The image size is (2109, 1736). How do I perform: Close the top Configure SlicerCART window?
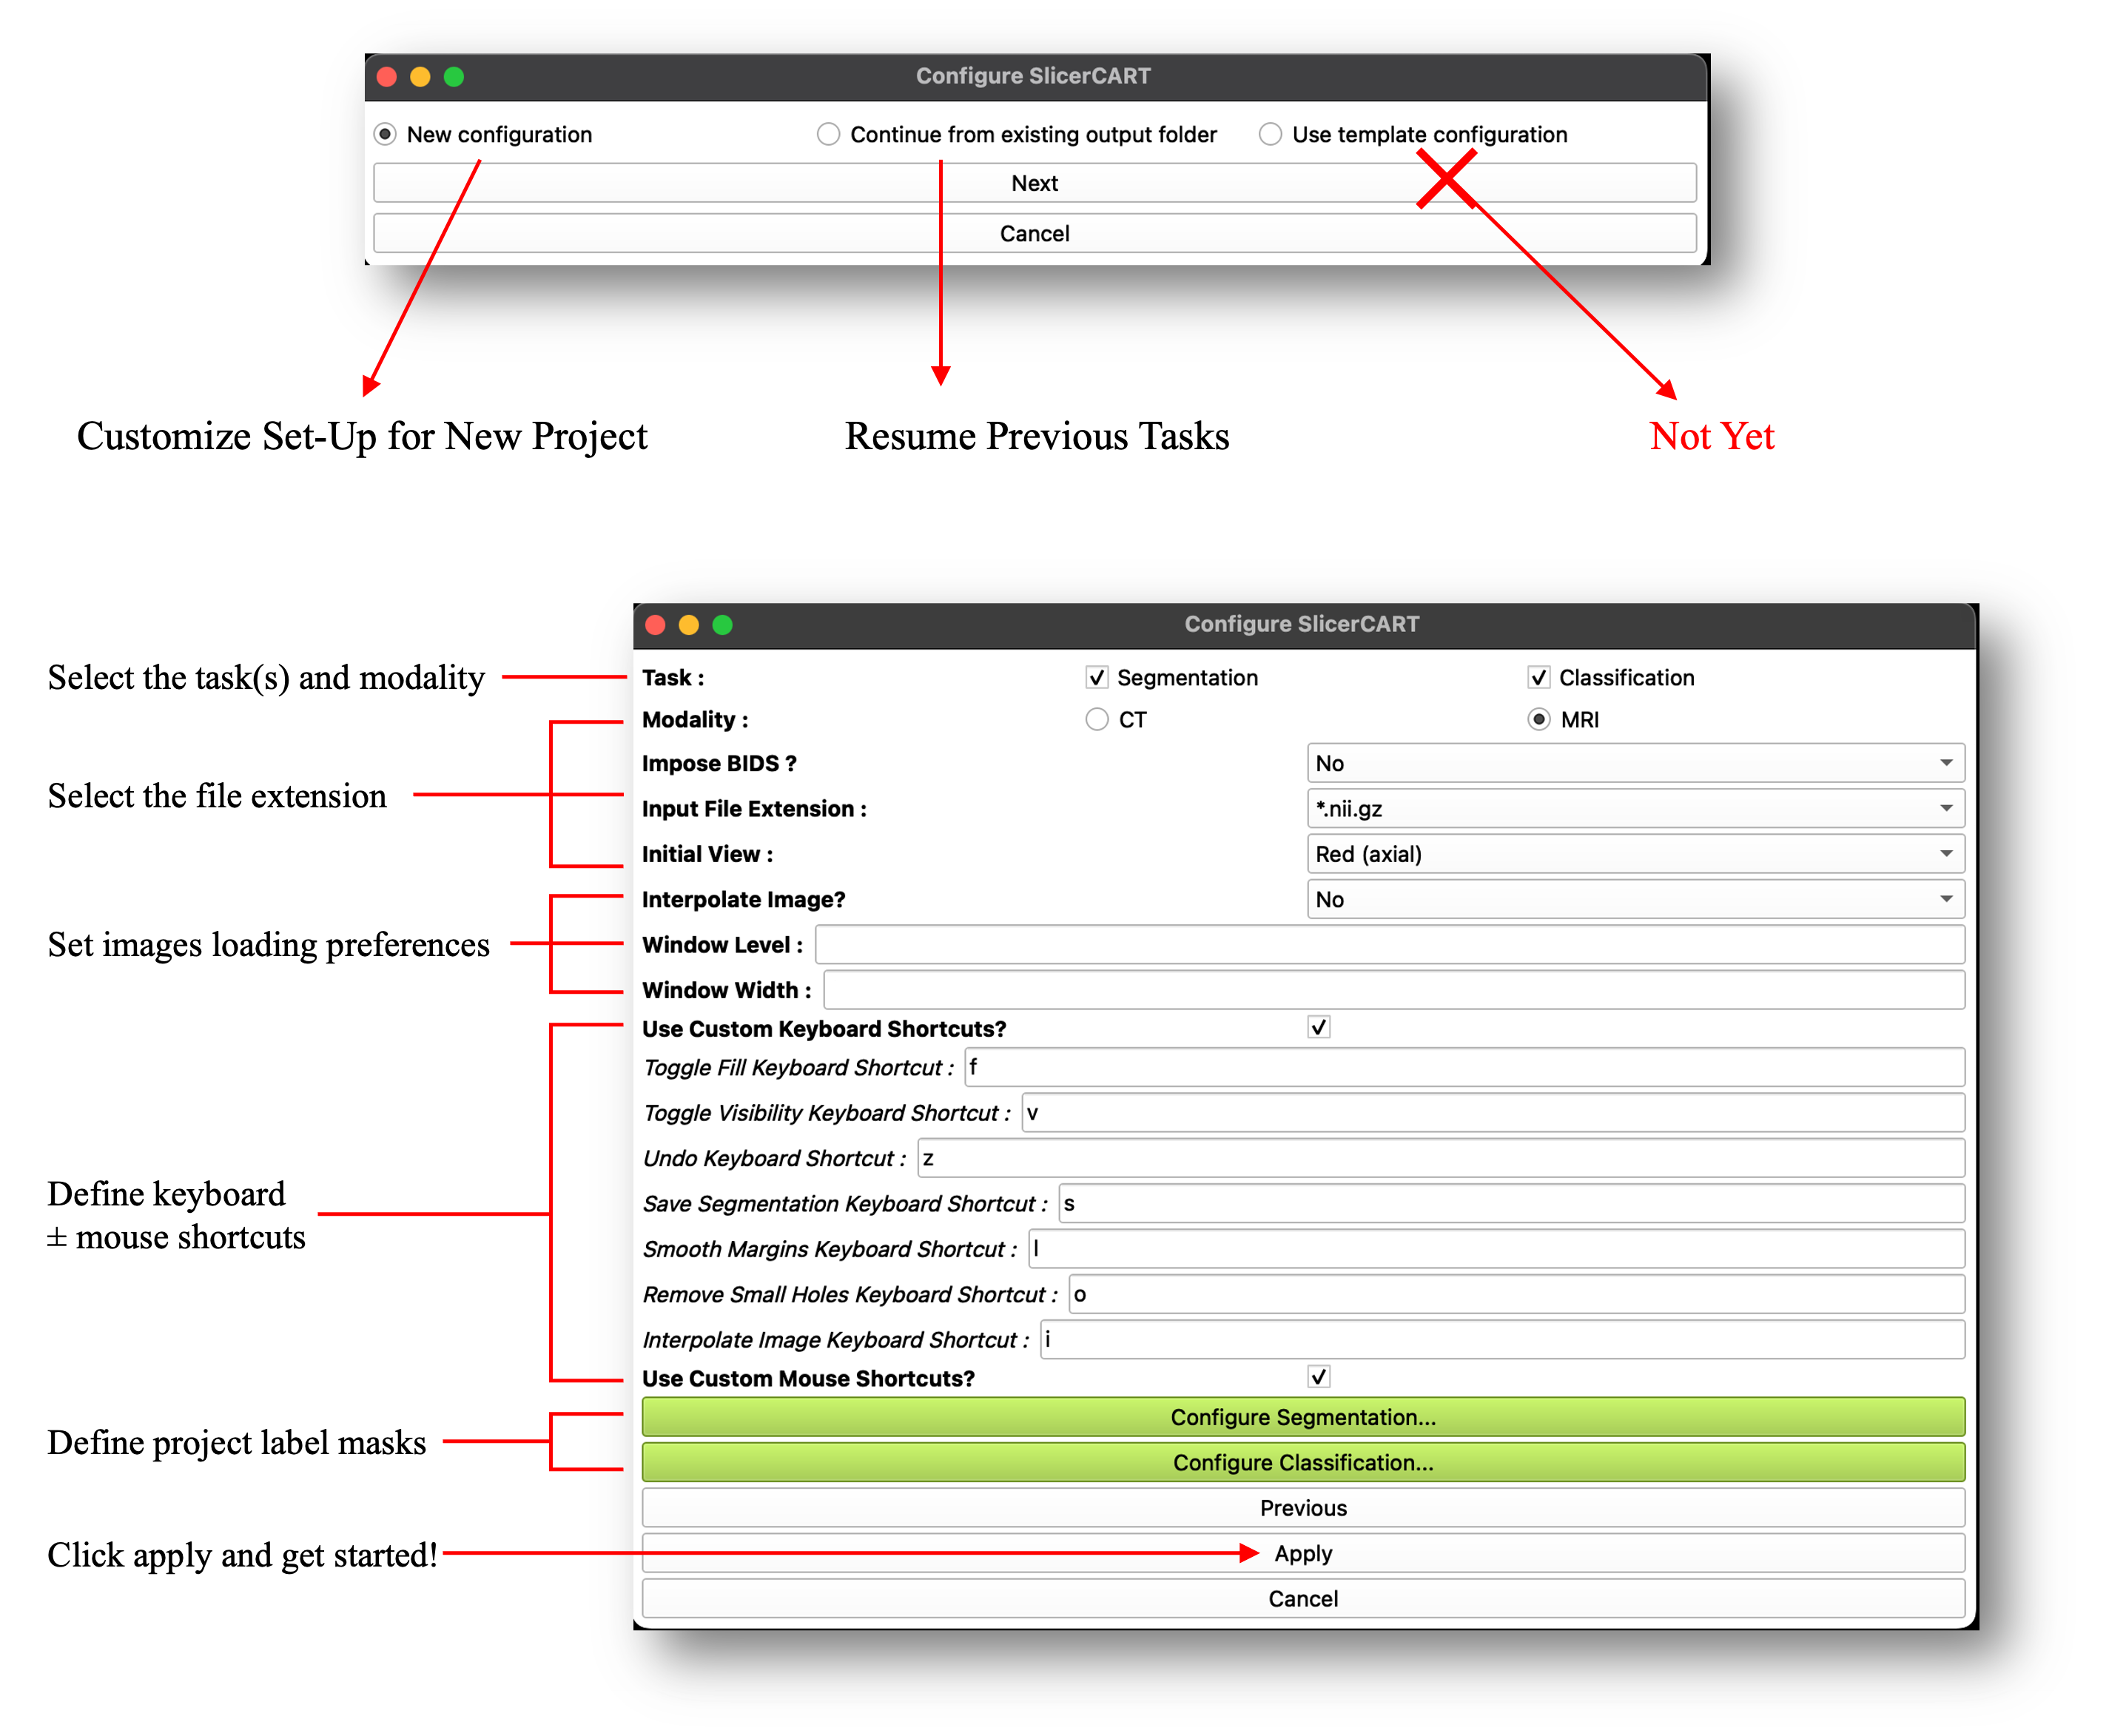point(387,76)
